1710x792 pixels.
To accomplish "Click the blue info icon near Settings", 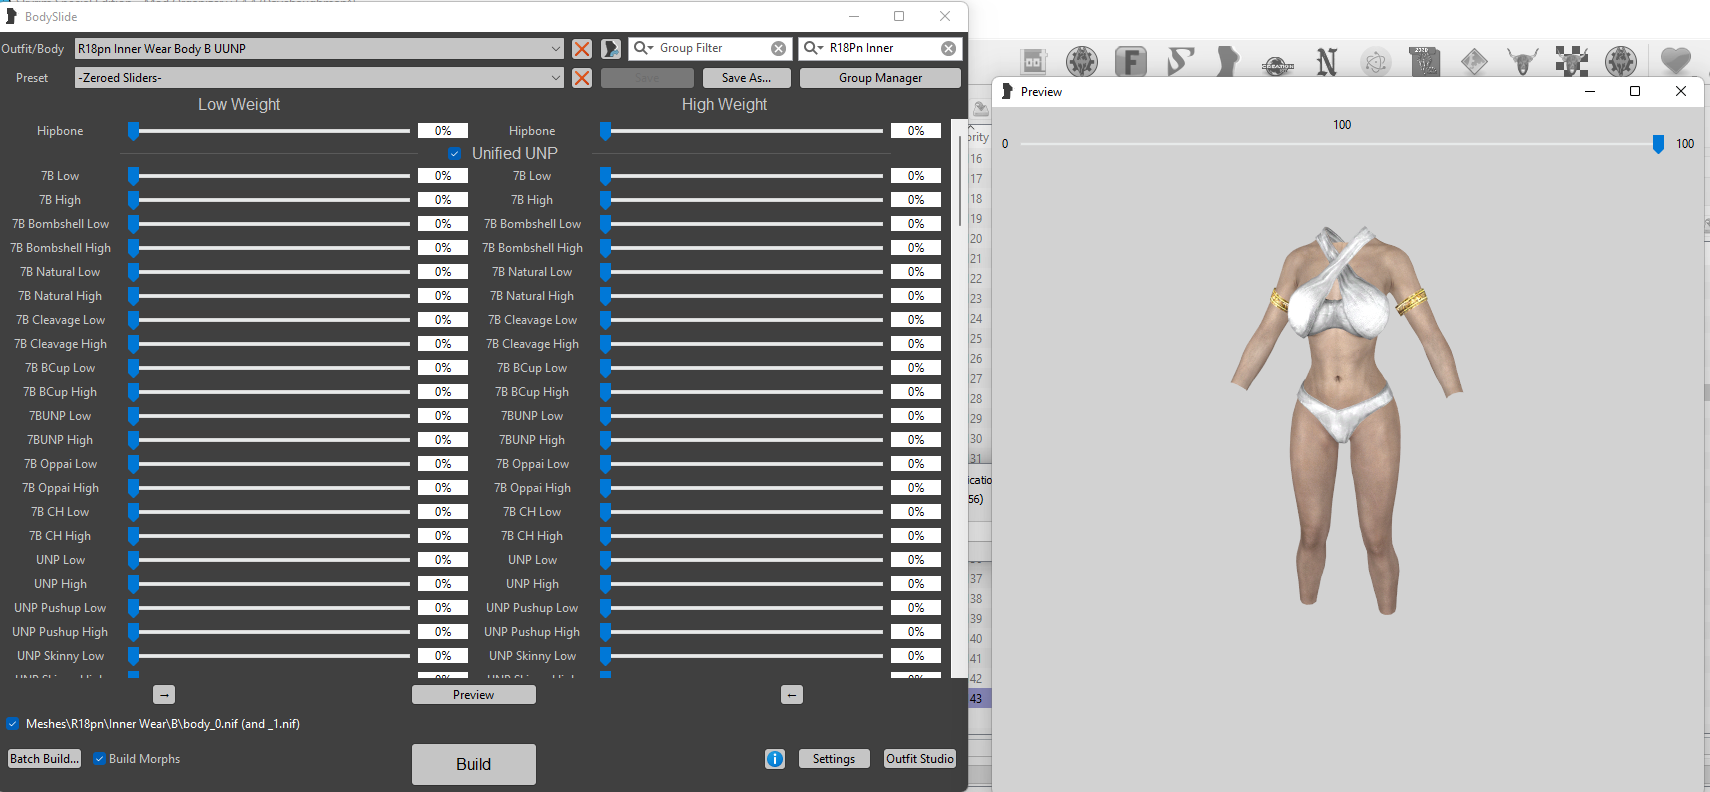I will [x=775, y=759].
